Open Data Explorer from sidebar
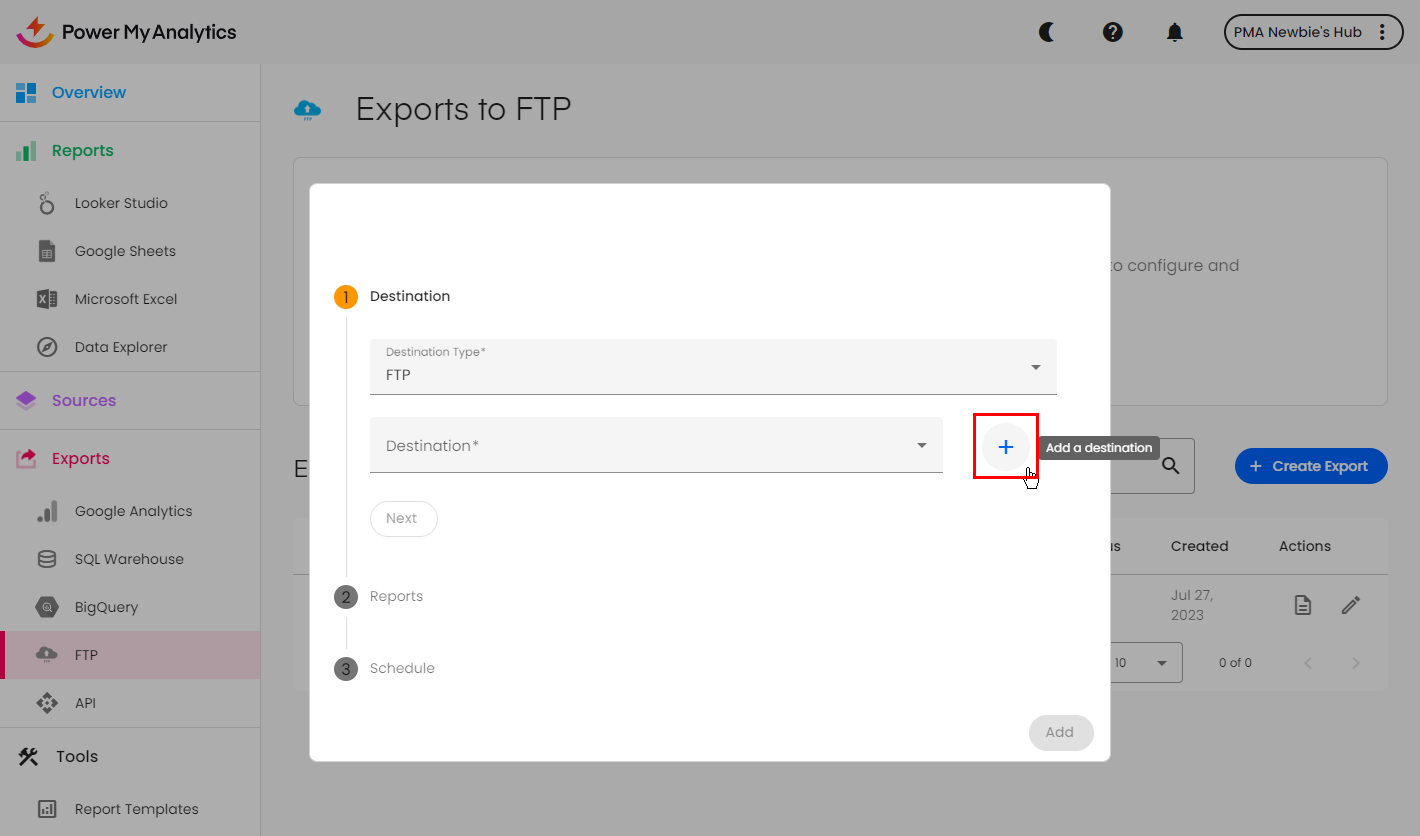 coord(120,347)
